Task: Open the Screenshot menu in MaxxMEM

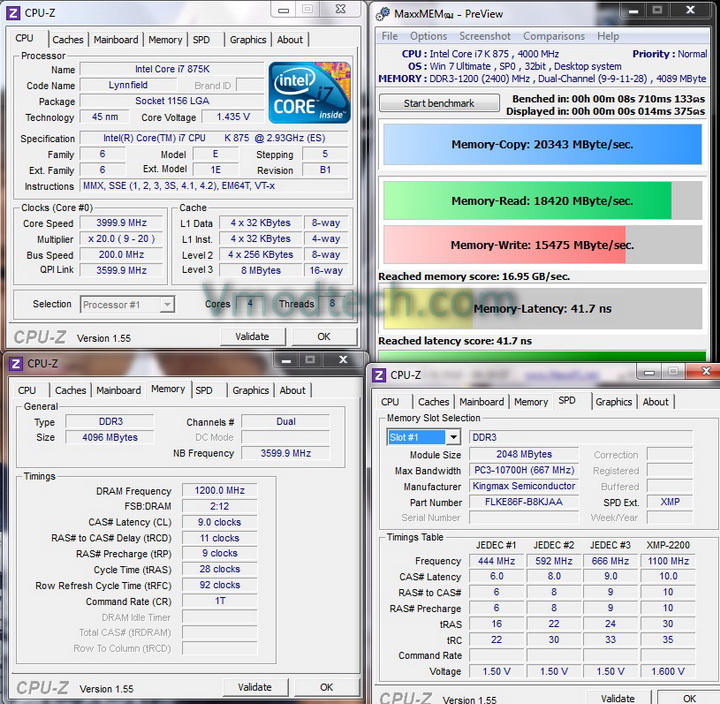Action: (485, 36)
